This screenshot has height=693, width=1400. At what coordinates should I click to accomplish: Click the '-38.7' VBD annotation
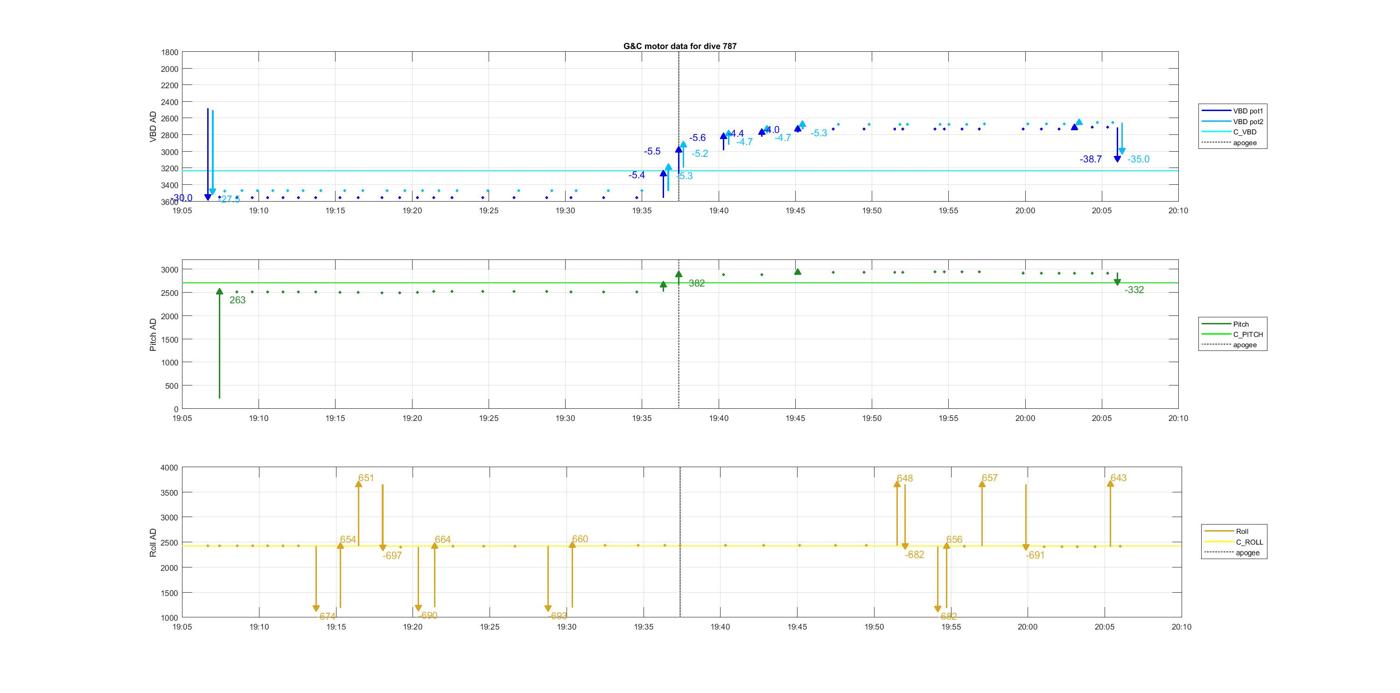click(x=1091, y=159)
